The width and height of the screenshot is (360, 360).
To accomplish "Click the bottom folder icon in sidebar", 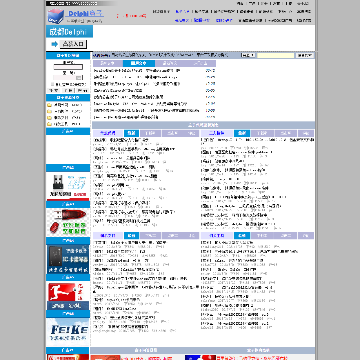I will tap(49, 124).
